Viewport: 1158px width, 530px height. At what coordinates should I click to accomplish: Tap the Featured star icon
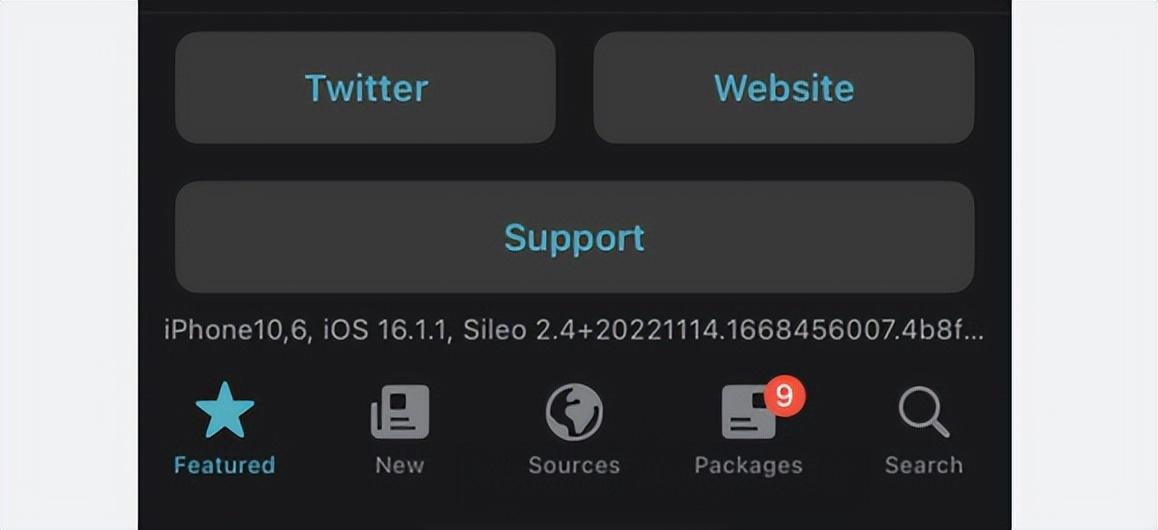[x=225, y=410]
